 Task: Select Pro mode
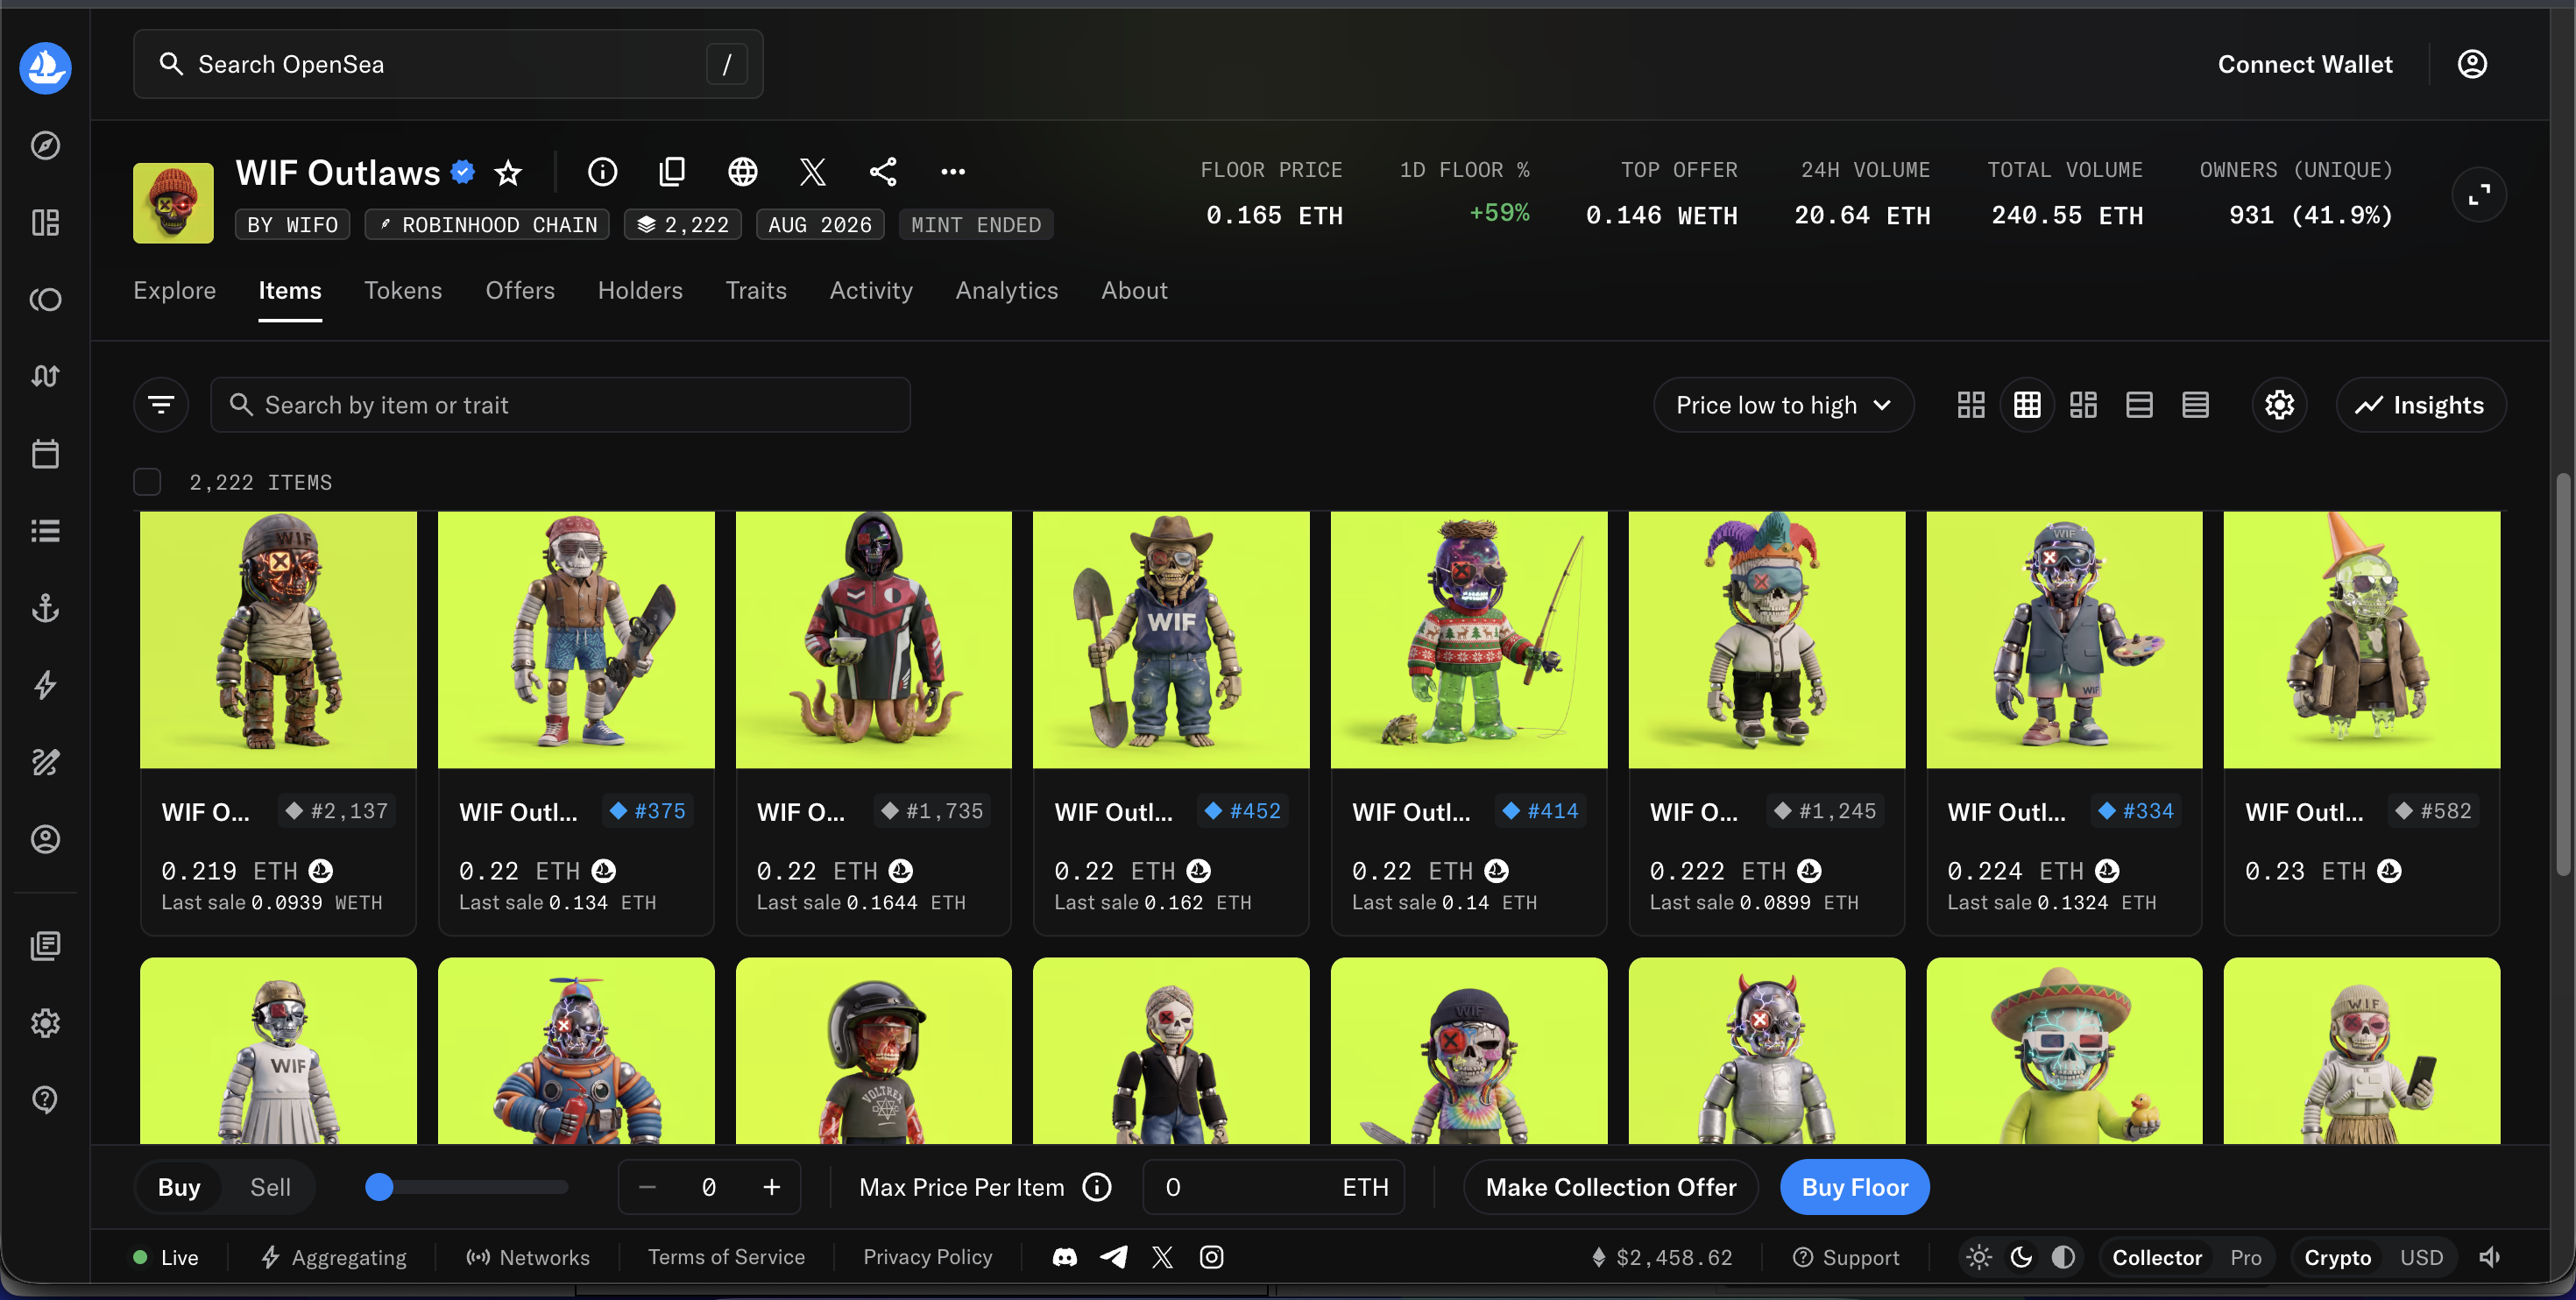[x=2245, y=1257]
